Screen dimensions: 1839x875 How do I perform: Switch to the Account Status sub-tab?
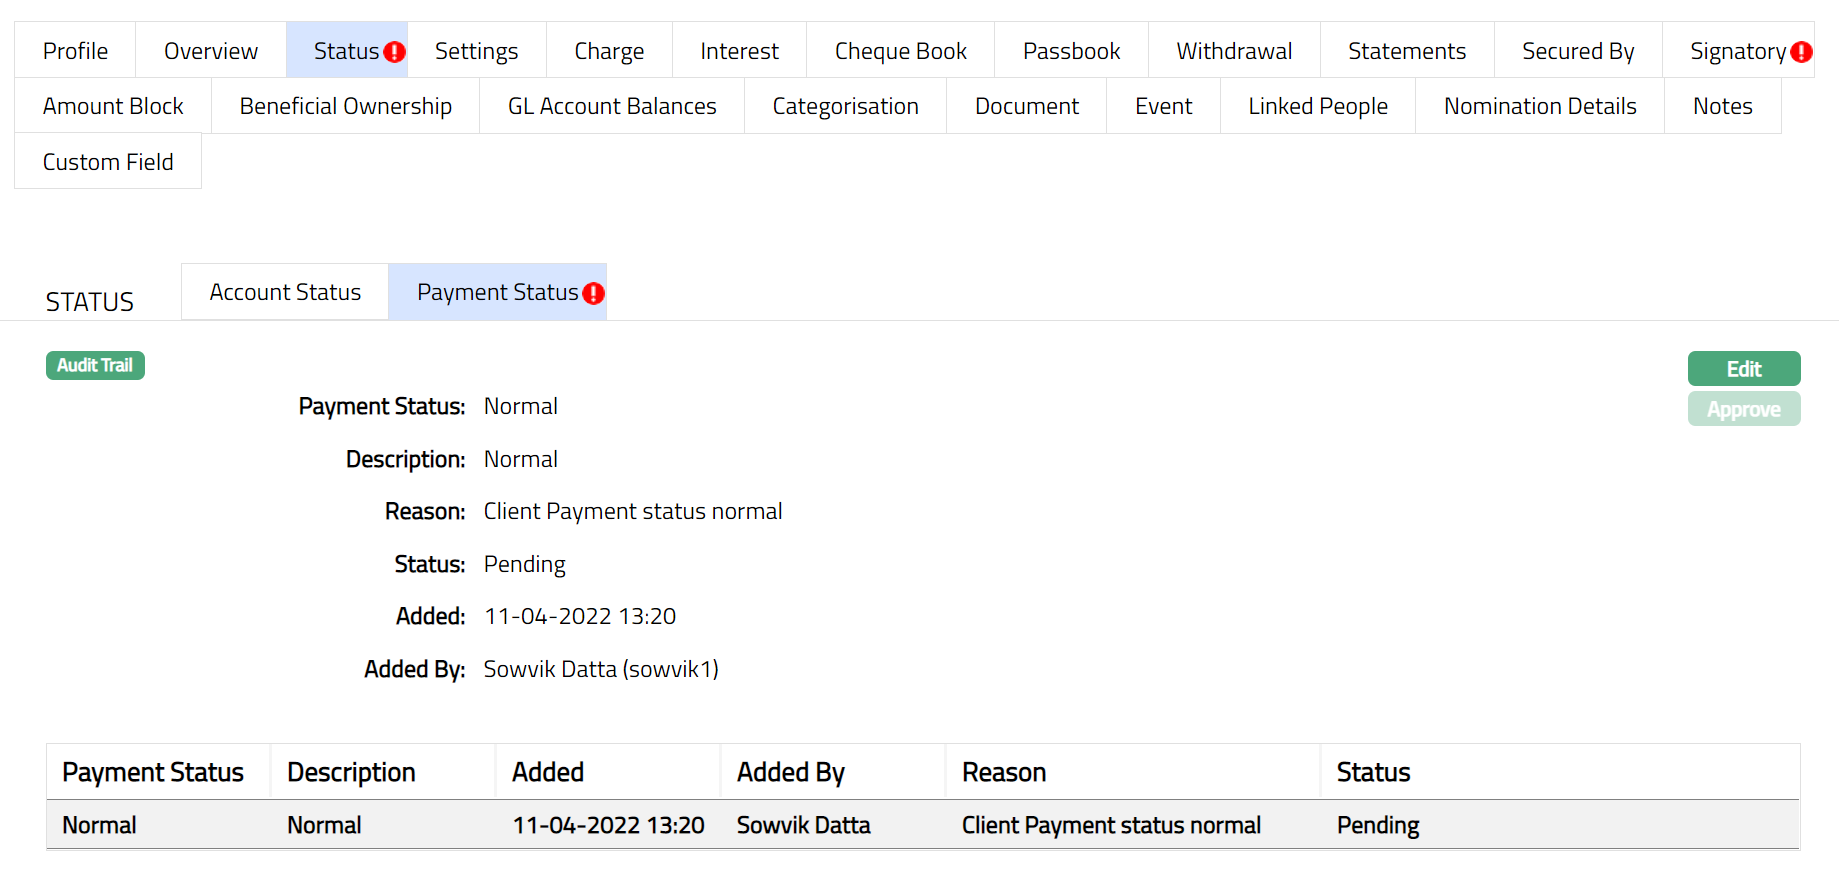(x=285, y=292)
